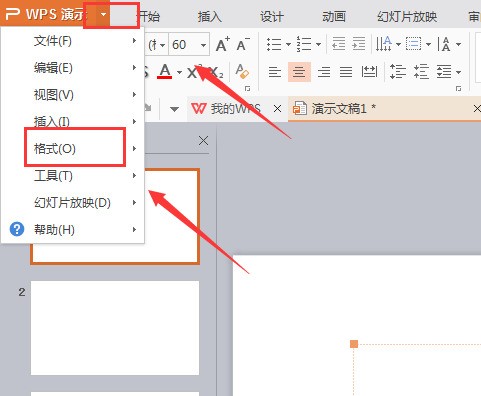Click the character spacing icon

tap(444, 44)
